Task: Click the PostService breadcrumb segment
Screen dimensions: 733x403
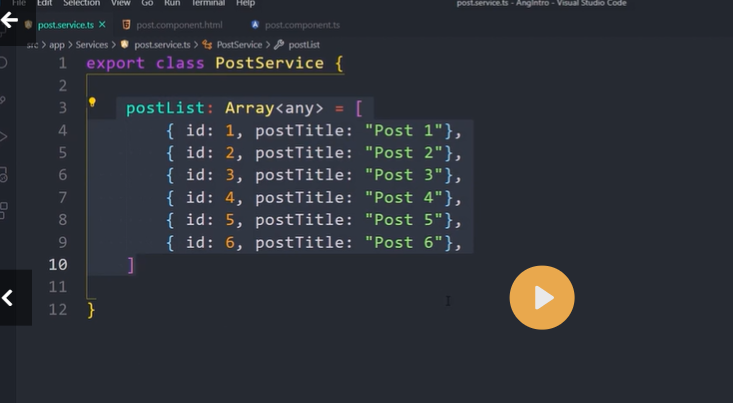Action: [238, 44]
